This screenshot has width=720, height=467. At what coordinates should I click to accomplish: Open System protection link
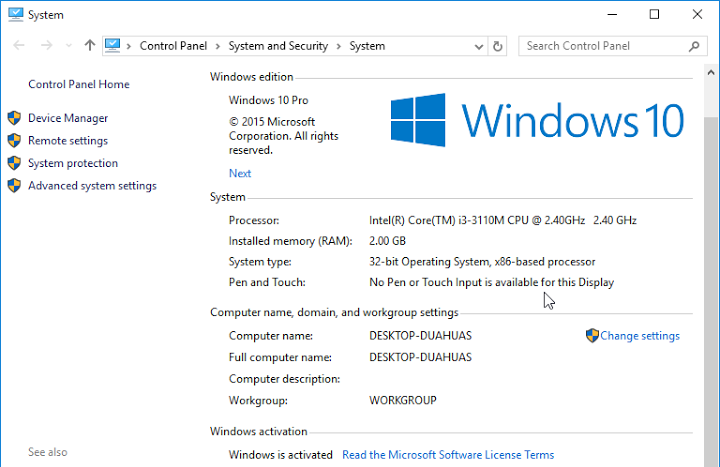tap(73, 163)
